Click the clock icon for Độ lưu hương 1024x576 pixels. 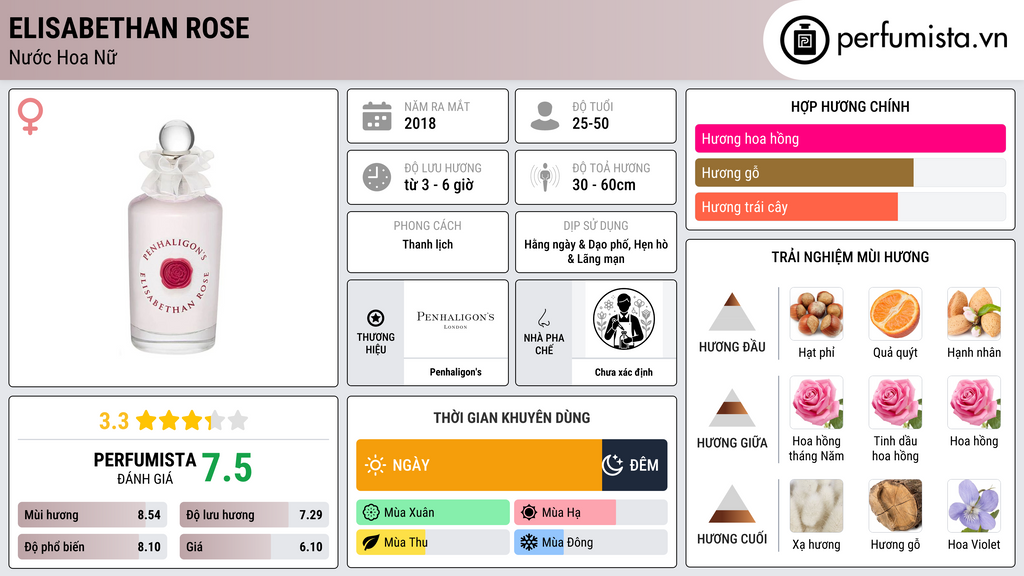[377, 177]
